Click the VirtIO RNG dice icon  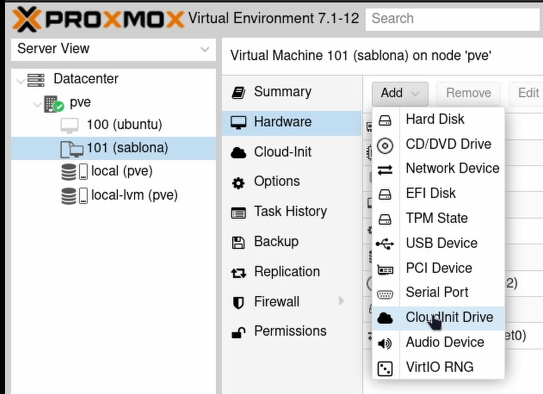click(x=385, y=369)
